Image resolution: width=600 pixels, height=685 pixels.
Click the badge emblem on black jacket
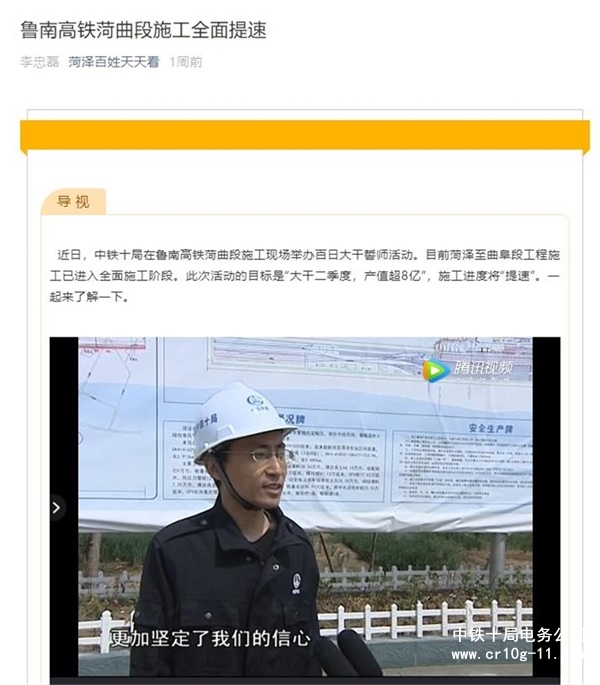pos(296,583)
